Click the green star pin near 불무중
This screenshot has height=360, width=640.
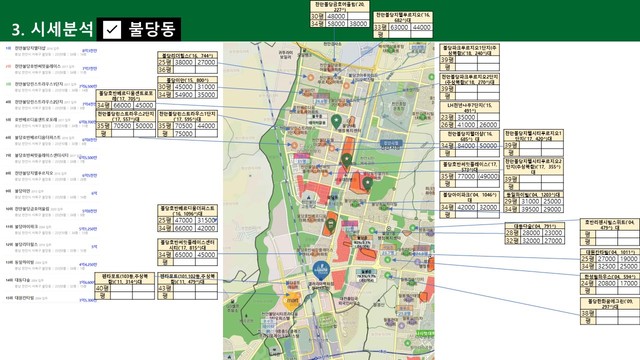[336, 122]
